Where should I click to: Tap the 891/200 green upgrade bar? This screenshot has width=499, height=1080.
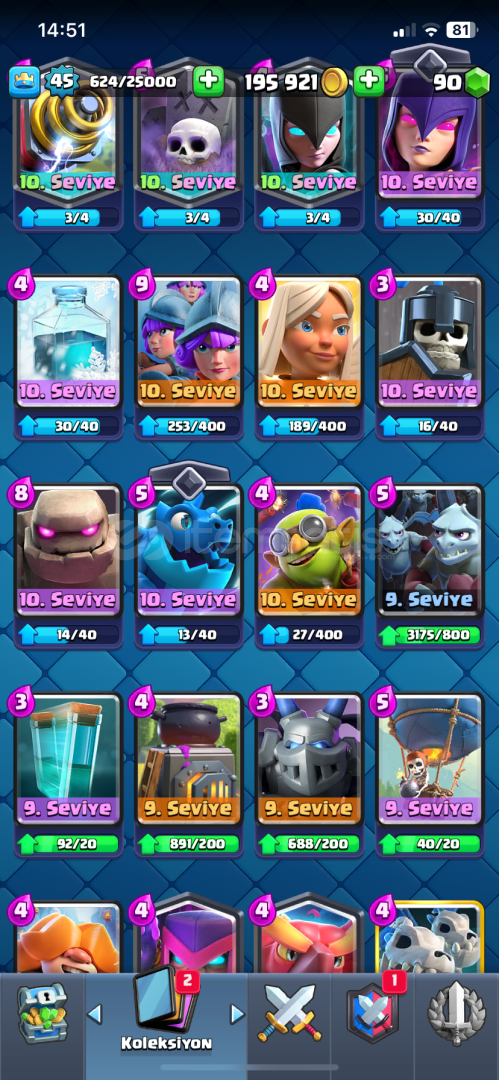click(x=188, y=843)
